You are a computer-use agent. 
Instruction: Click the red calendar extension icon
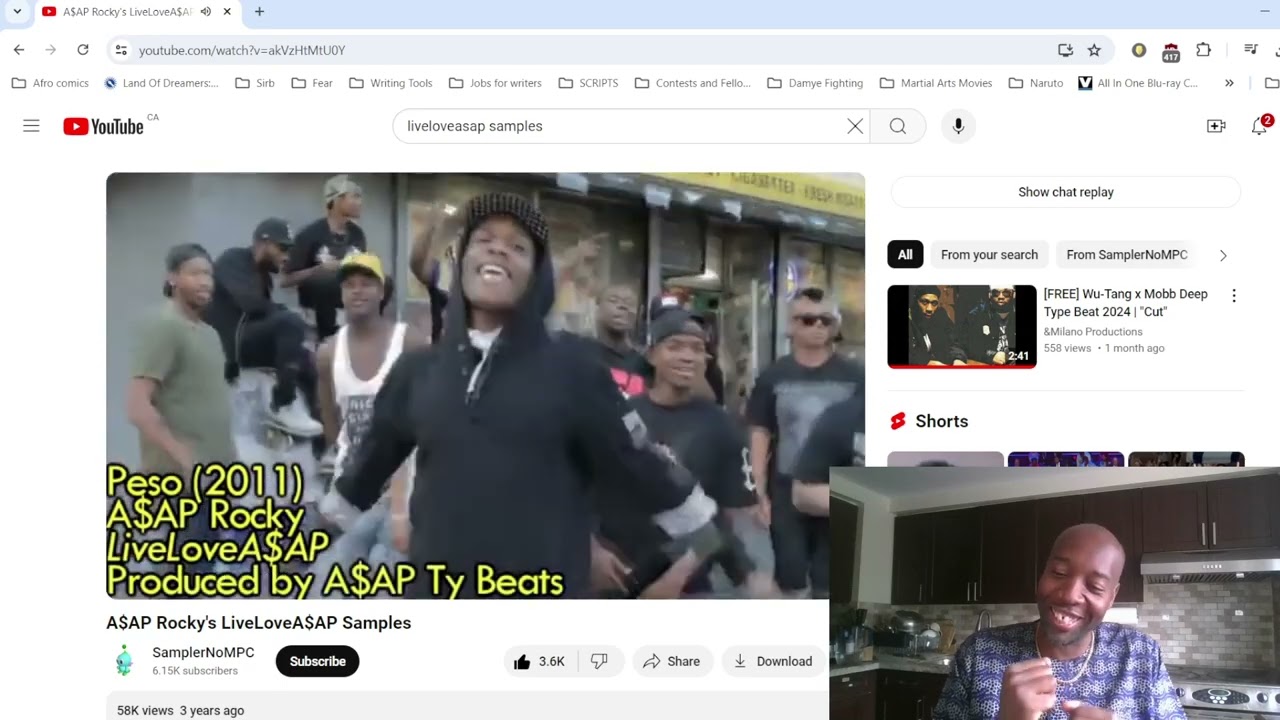click(1171, 50)
